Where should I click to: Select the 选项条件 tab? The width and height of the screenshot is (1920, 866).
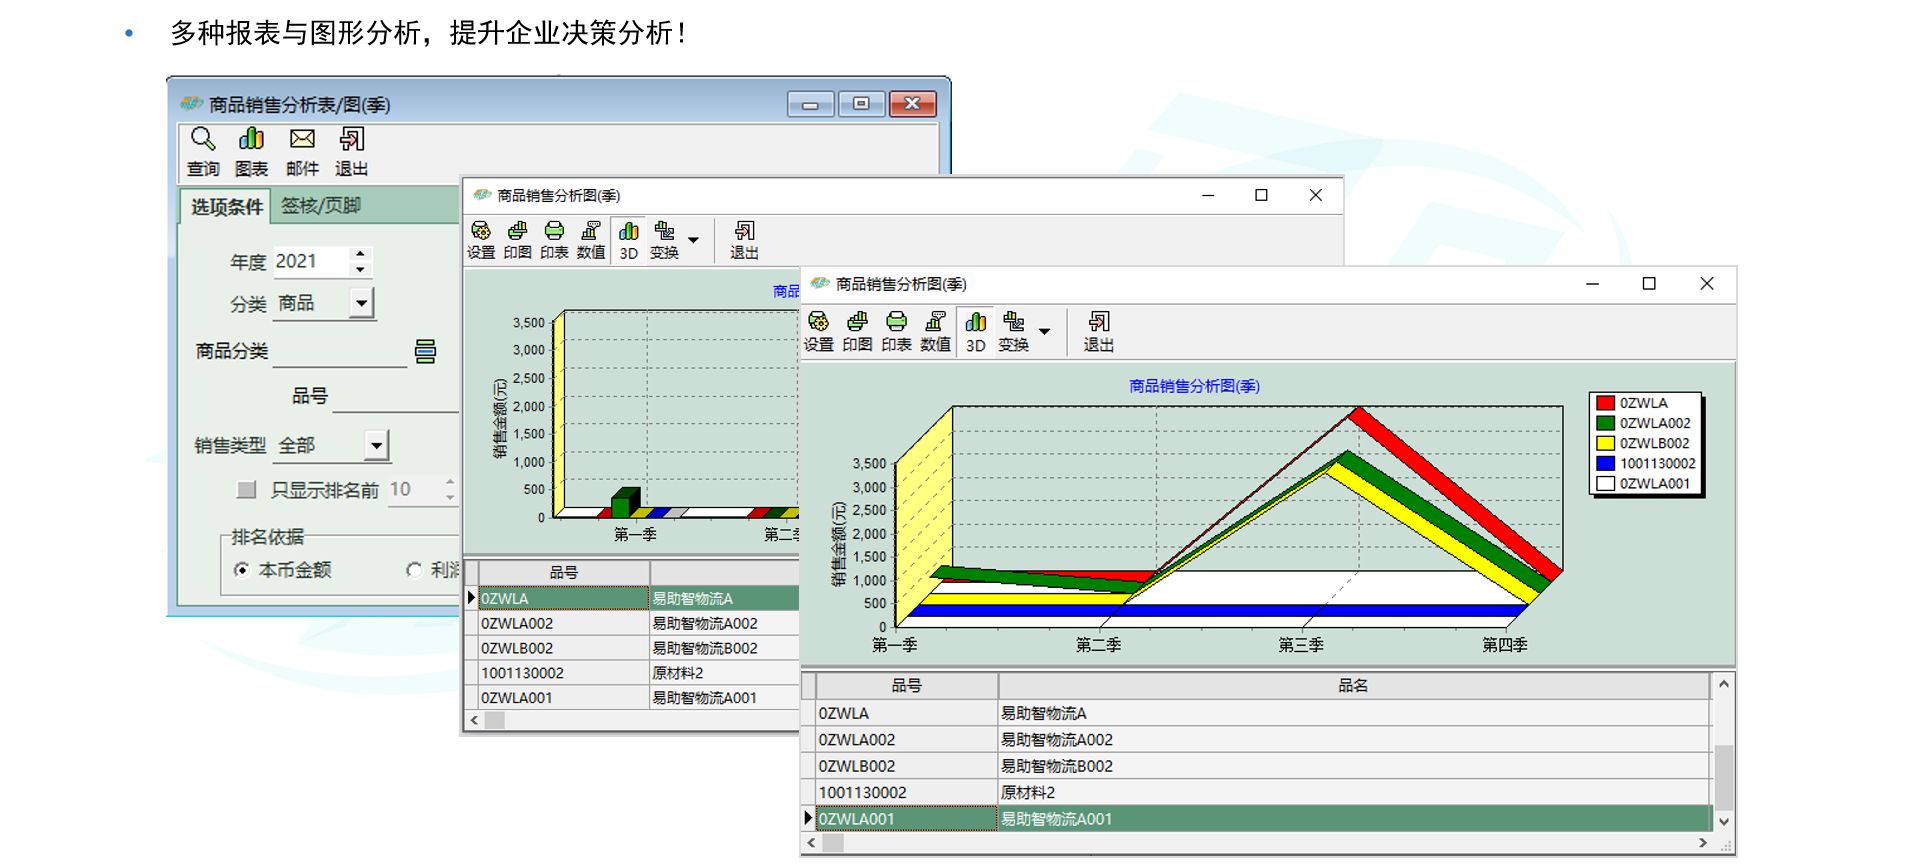[x=227, y=207]
